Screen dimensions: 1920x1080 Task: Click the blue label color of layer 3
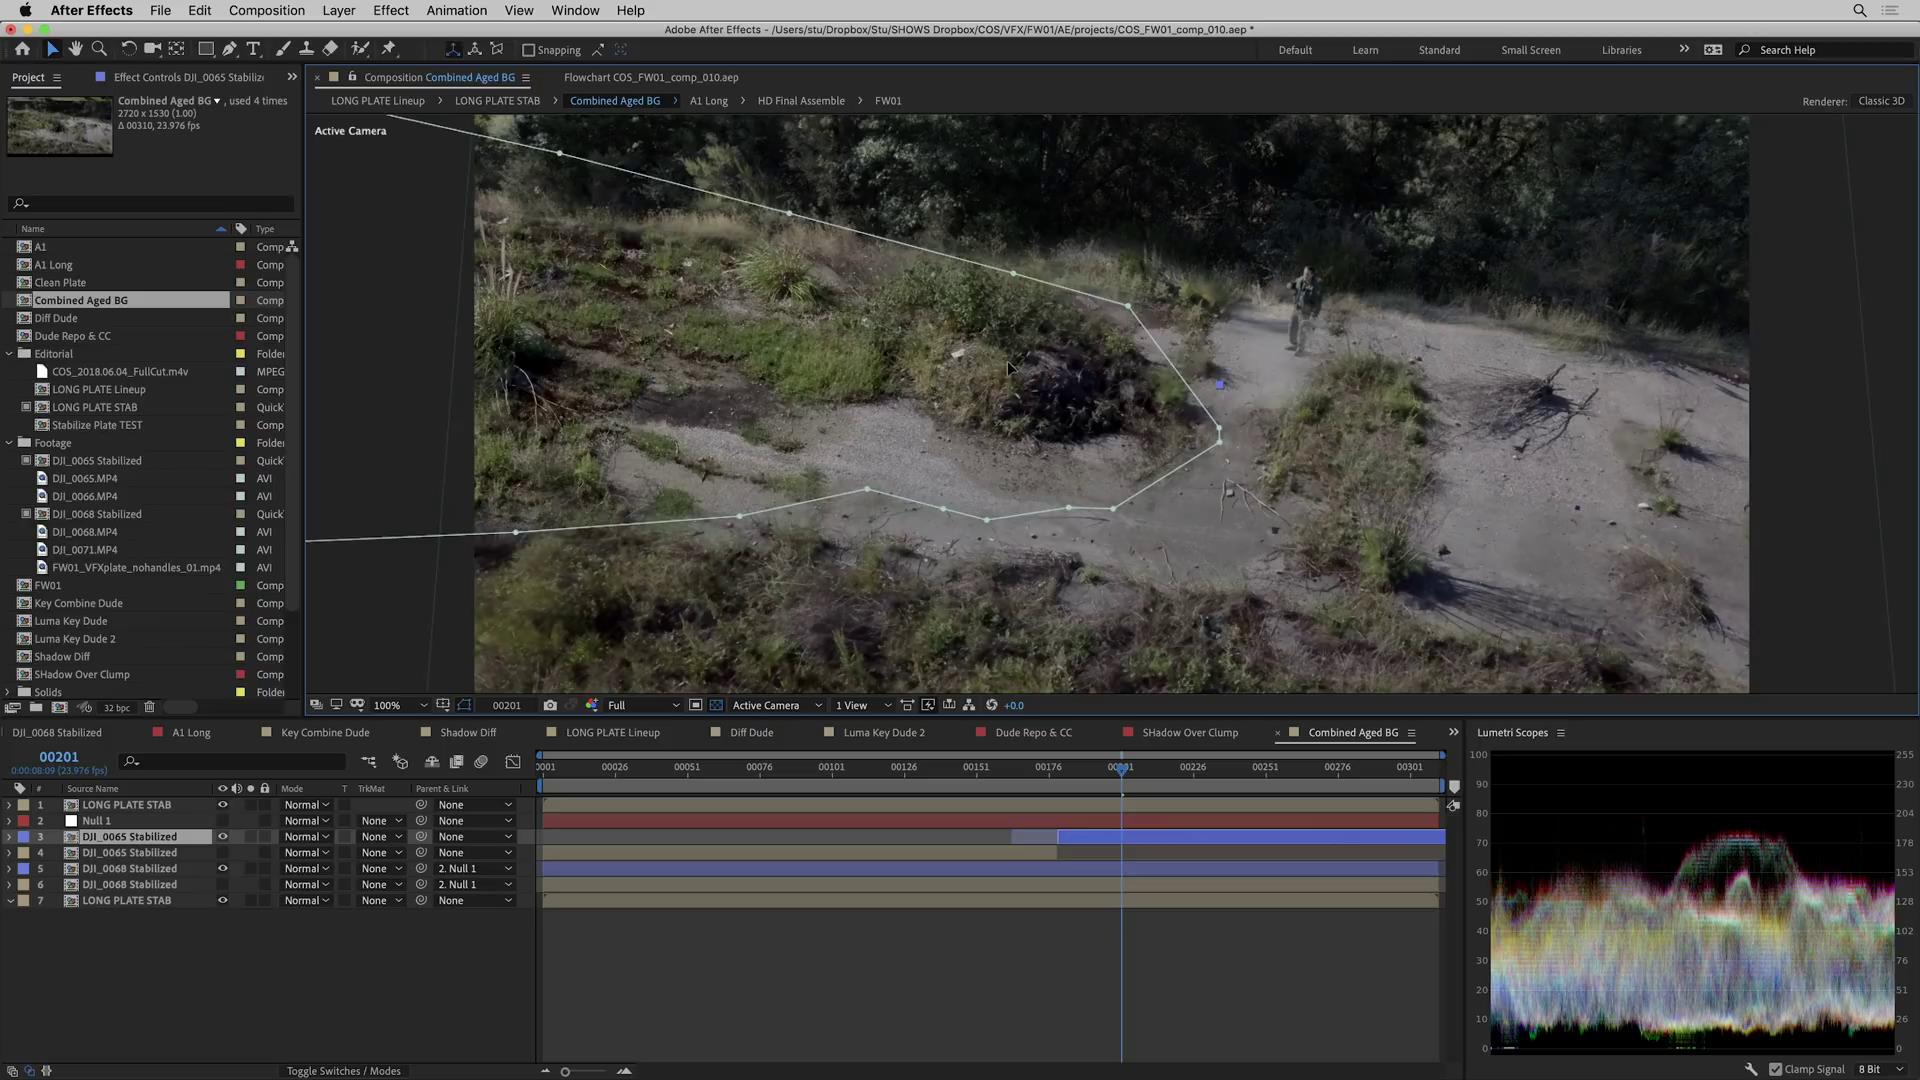pos(23,837)
